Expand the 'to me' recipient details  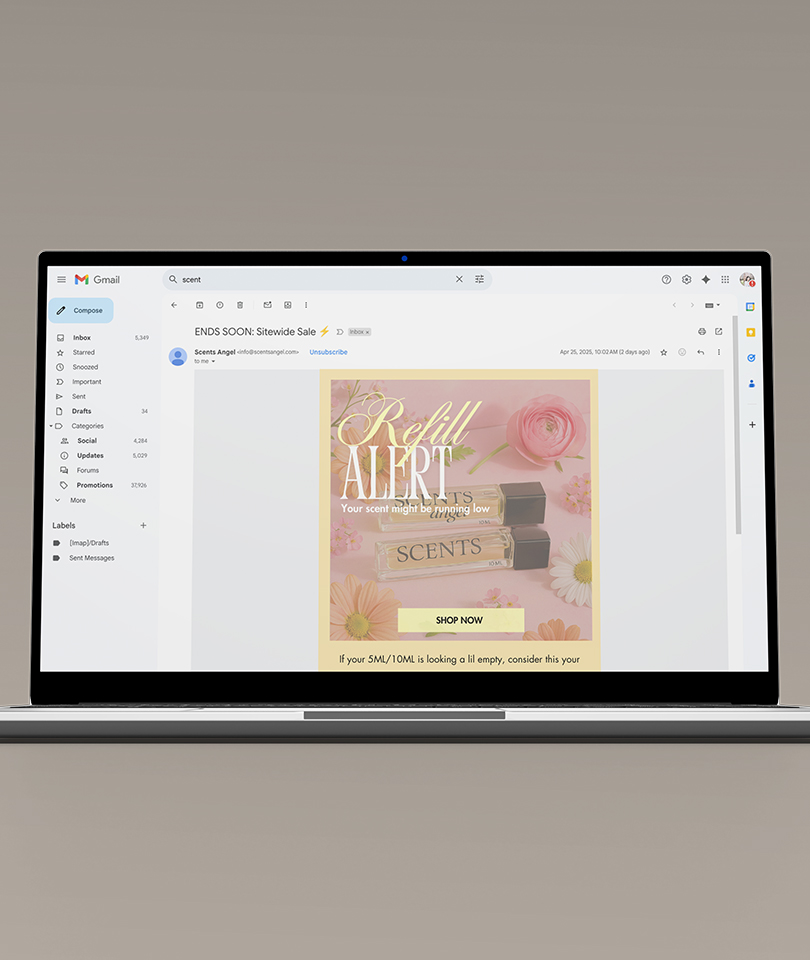[x=213, y=361]
